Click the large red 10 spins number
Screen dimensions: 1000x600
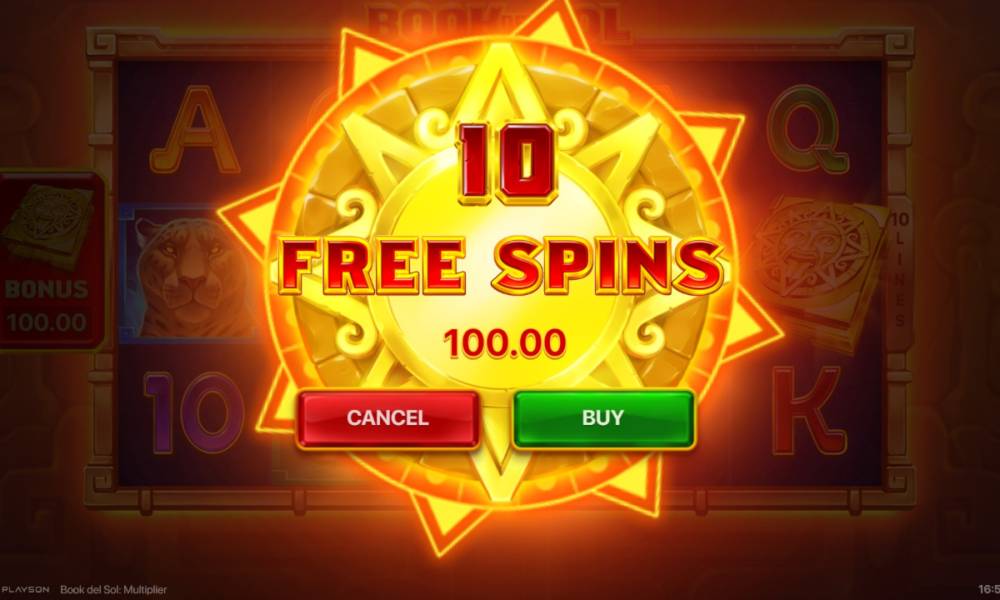click(506, 163)
